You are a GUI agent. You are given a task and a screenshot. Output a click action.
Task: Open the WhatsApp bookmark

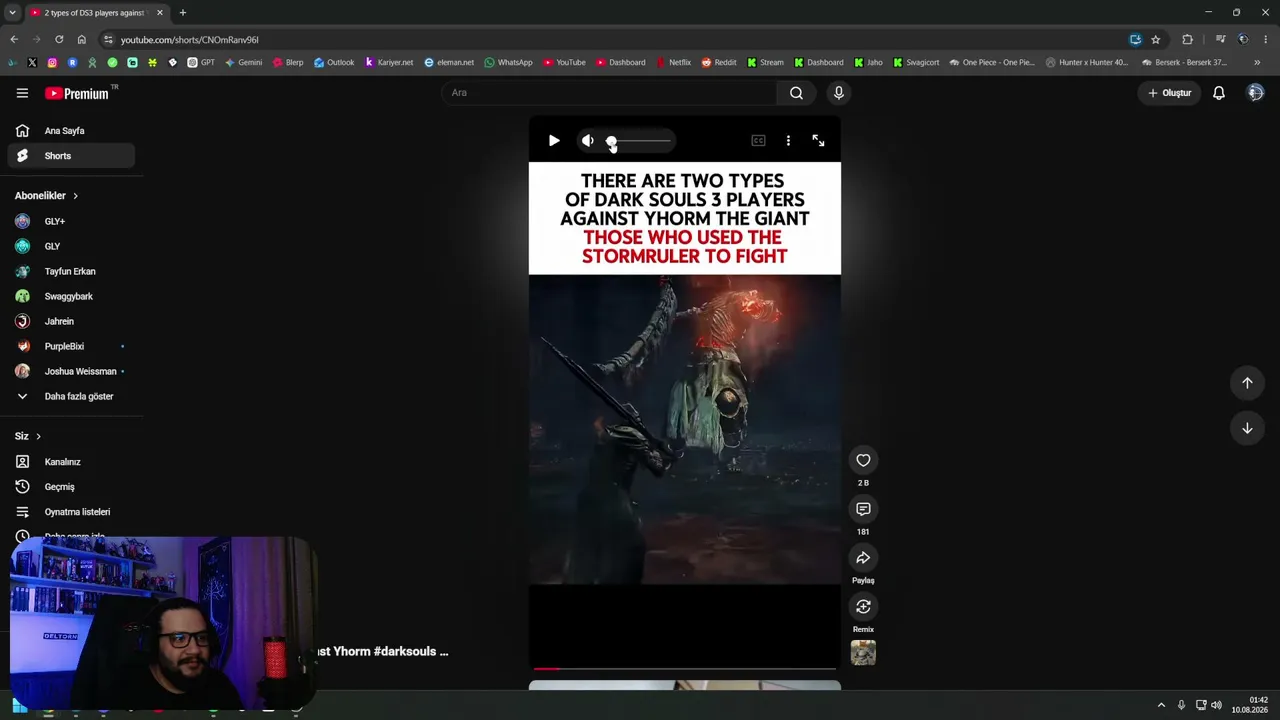click(509, 62)
